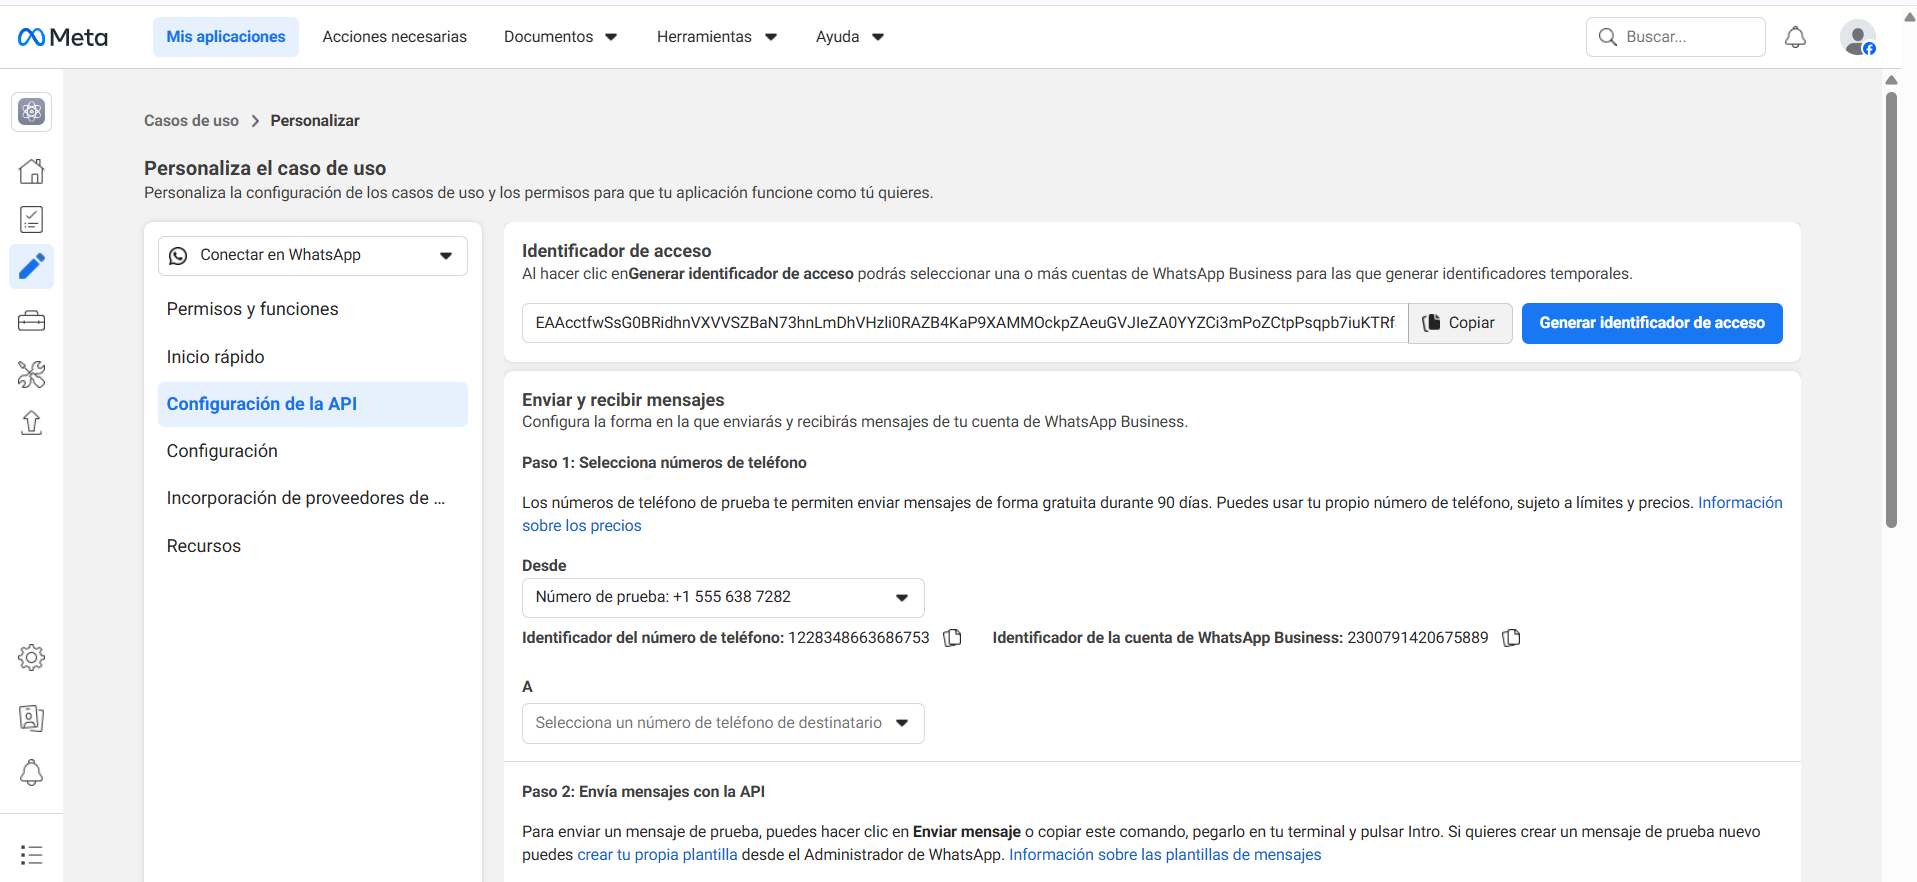Open the briefcase sidebar icon
This screenshot has width=1917, height=882.
[31, 321]
